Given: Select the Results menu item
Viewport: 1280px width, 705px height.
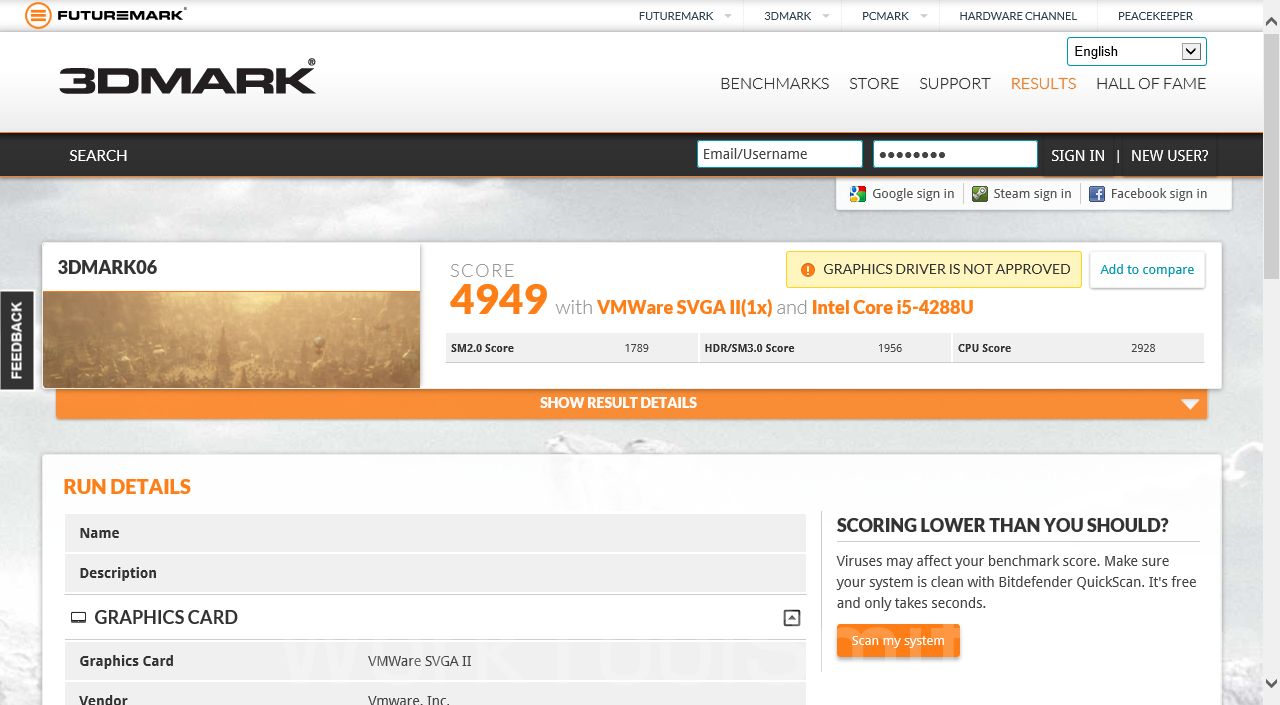Looking at the screenshot, I should (1043, 84).
